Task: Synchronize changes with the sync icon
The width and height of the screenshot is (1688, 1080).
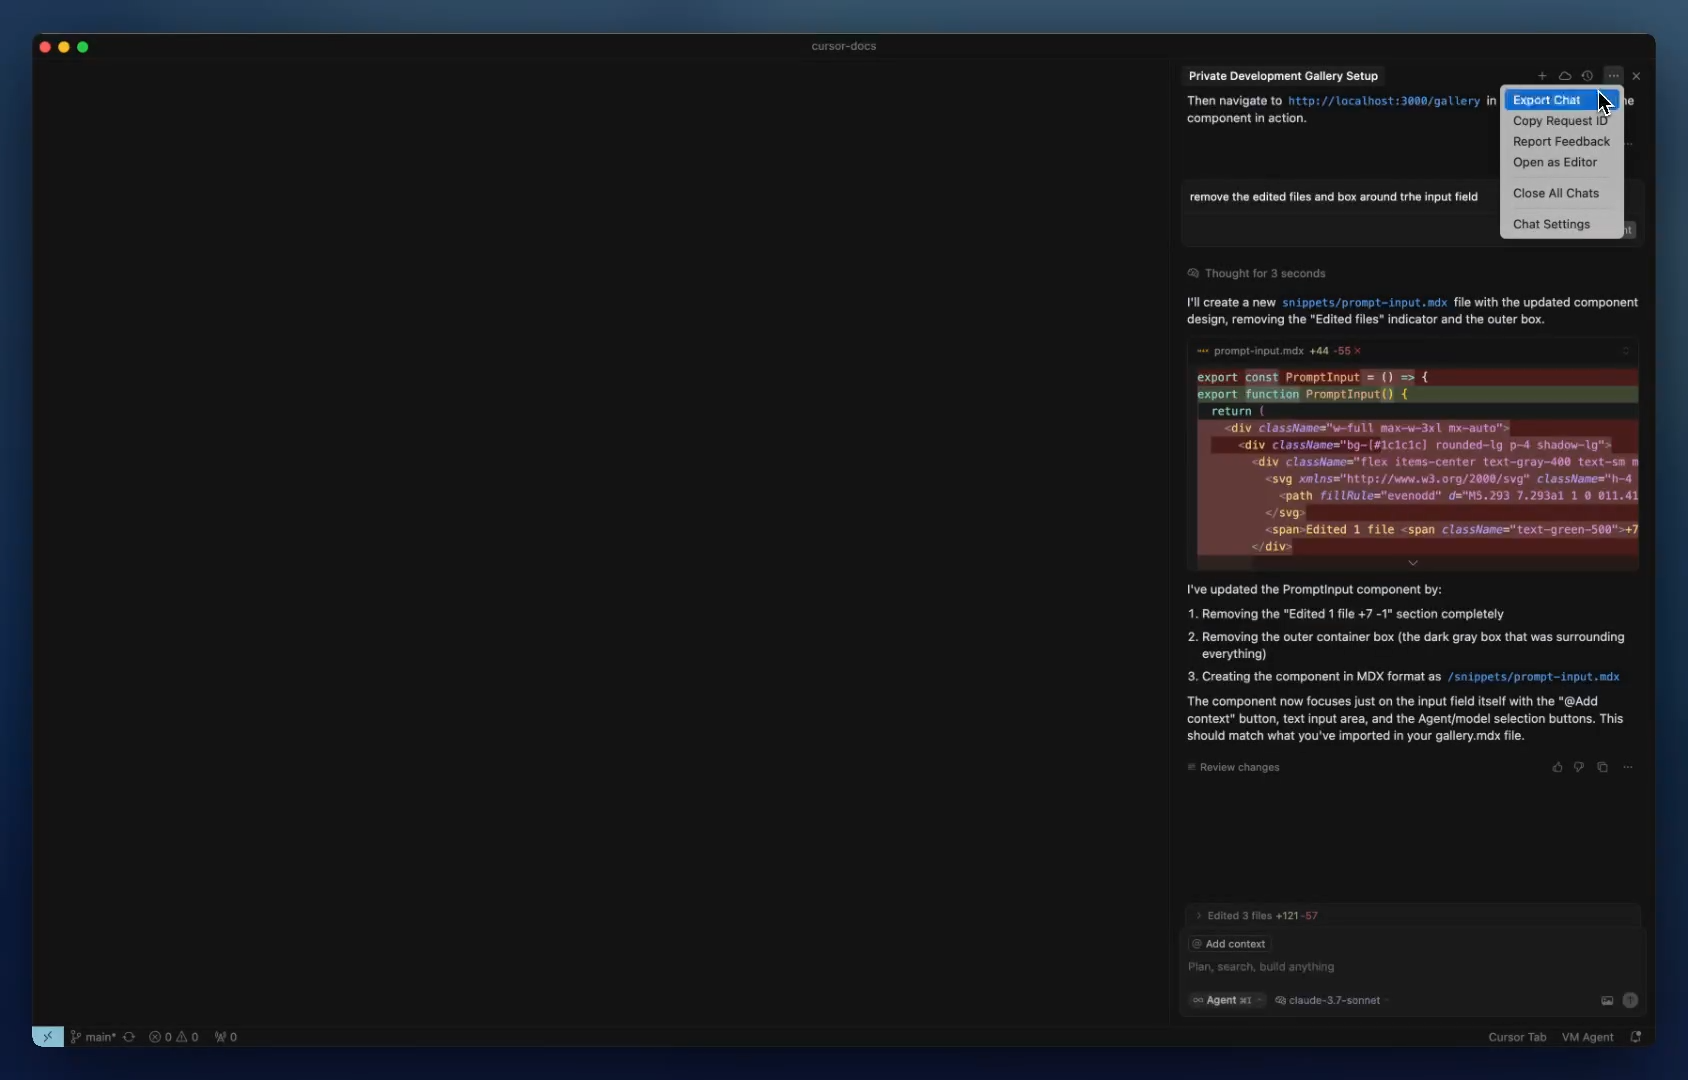Action: click(x=129, y=1037)
